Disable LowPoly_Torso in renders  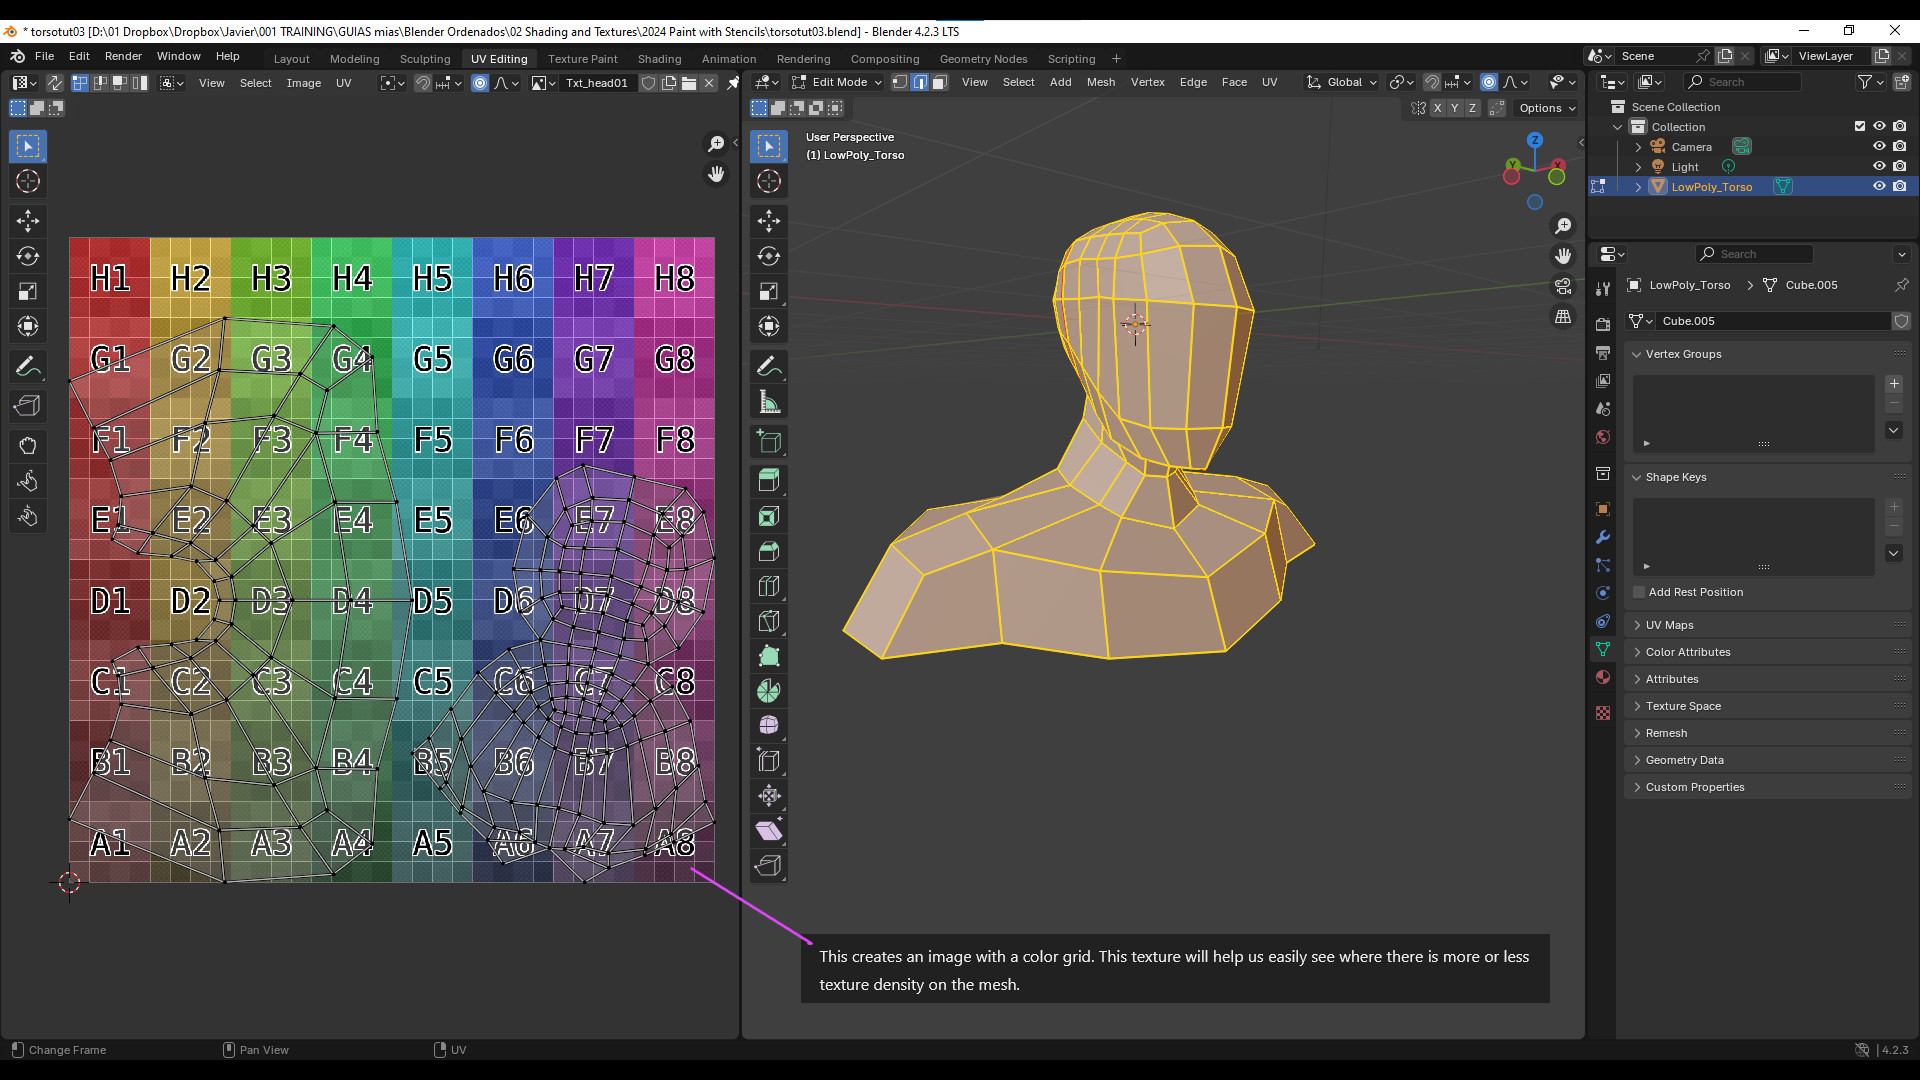pyautogui.click(x=1899, y=186)
